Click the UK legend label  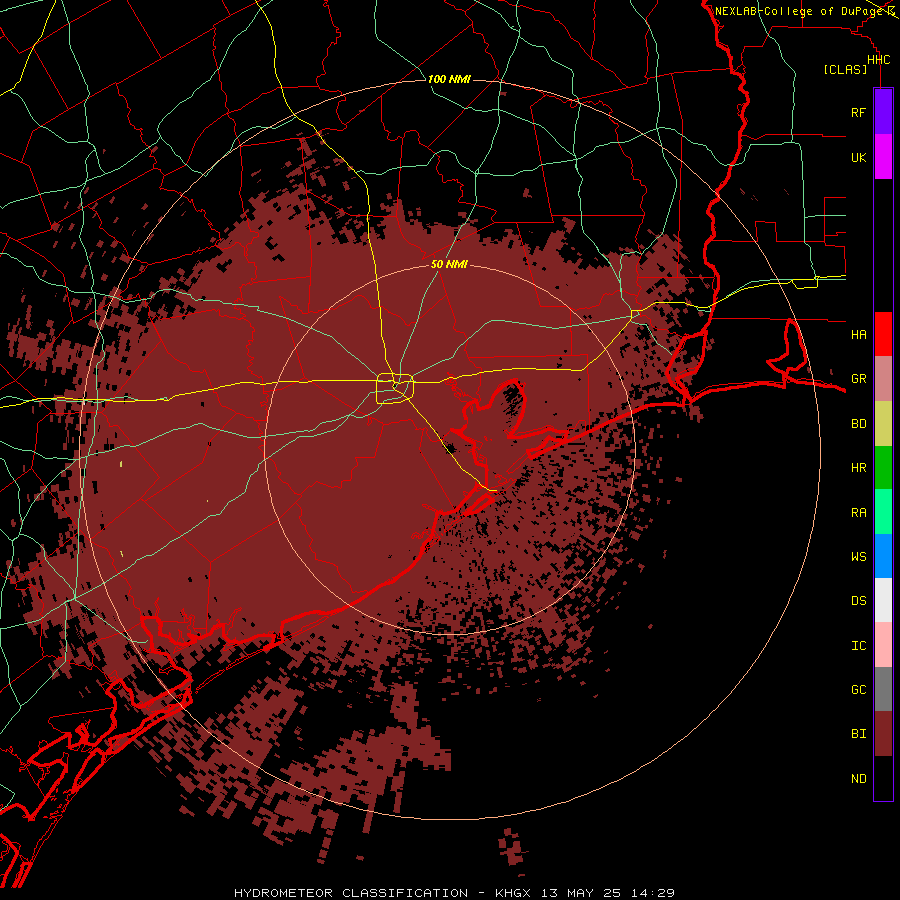coord(858,157)
